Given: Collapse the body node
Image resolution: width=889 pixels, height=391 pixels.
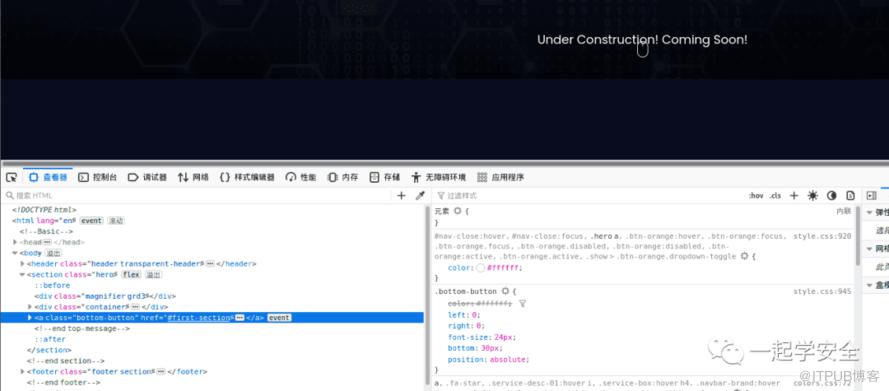Looking at the screenshot, I should [15, 253].
